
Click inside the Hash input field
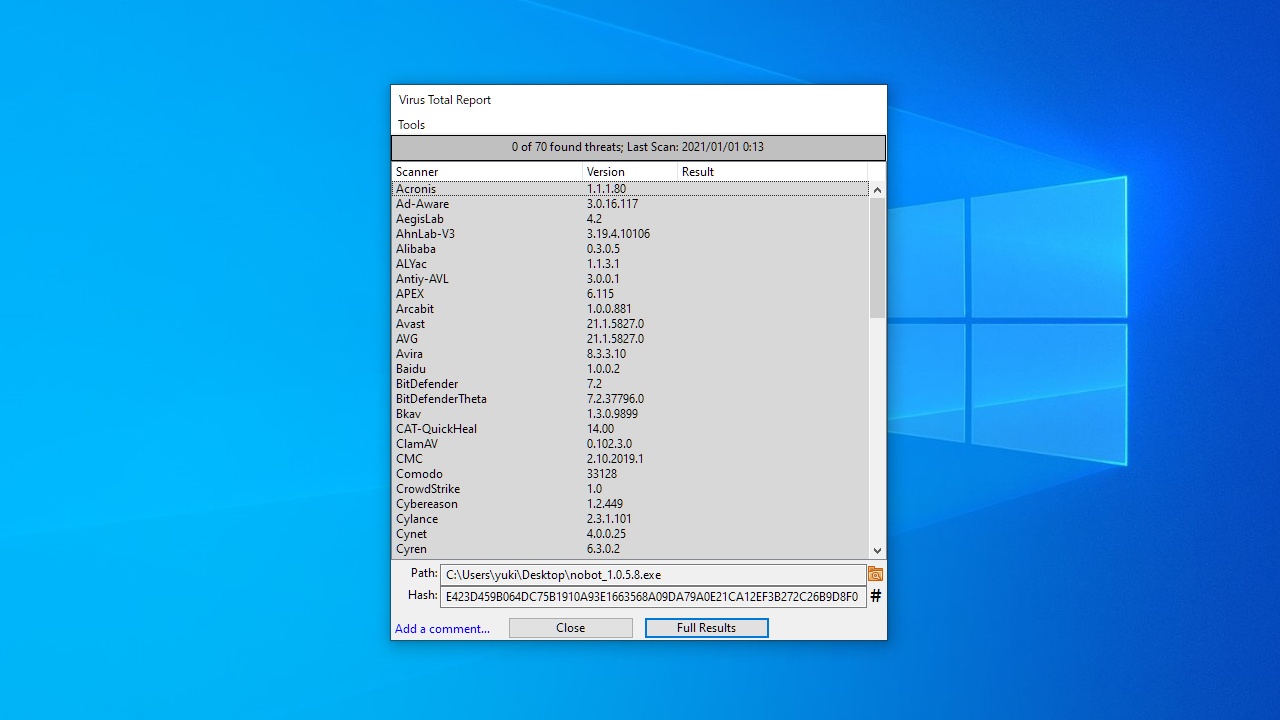(653, 597)
